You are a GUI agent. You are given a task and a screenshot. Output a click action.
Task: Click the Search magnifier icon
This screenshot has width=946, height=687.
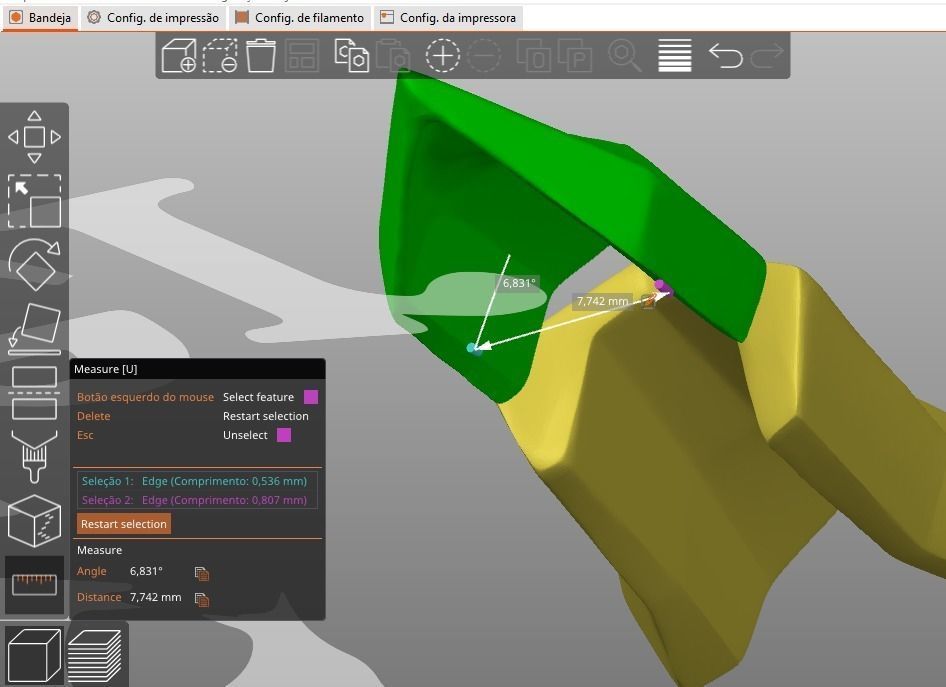pyautogui.click(x=624, y=55)
